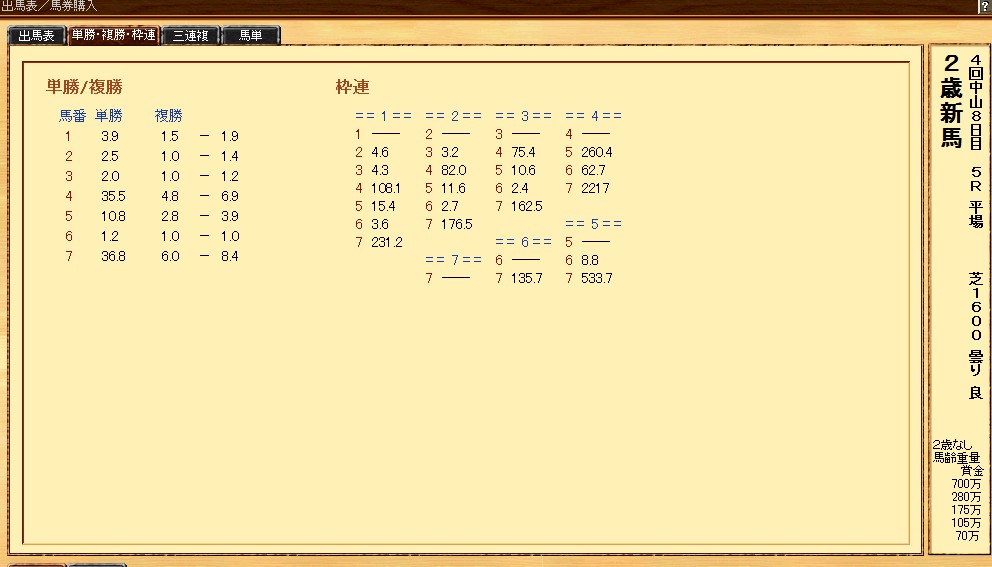Select bracket quinella odds 8.8
This screenshot has height=567, width=992.
(590, 260)
